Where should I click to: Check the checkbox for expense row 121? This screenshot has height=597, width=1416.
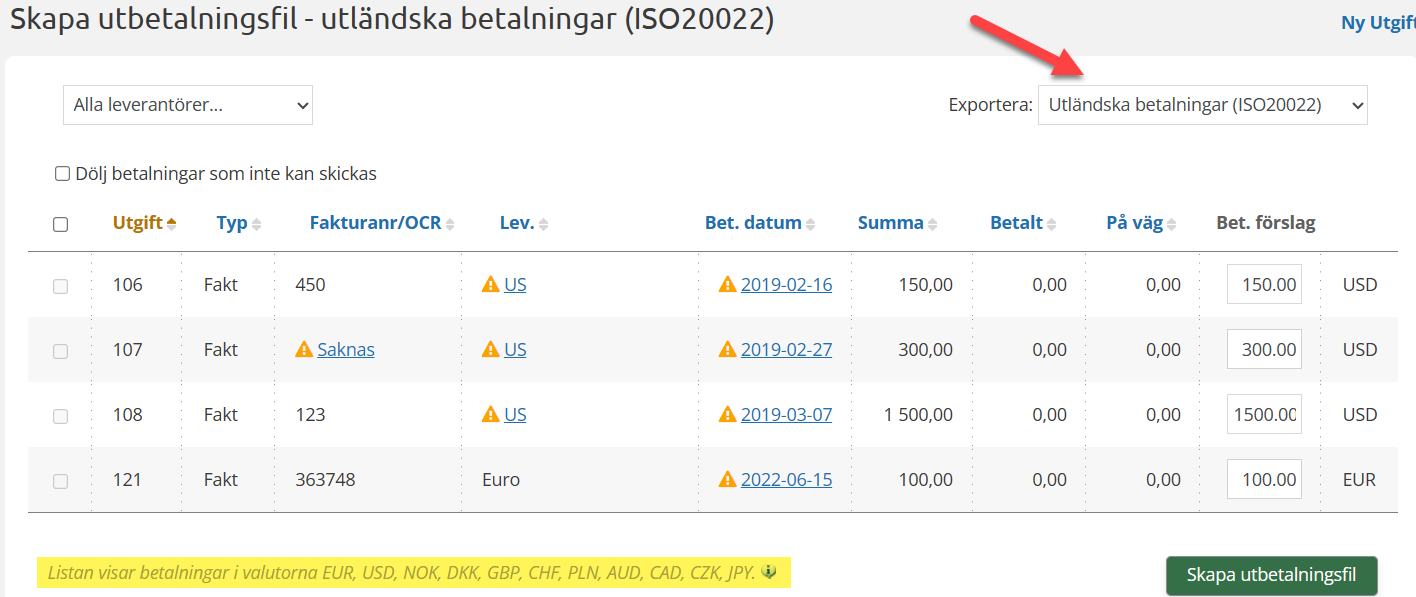tap(60, 481)
